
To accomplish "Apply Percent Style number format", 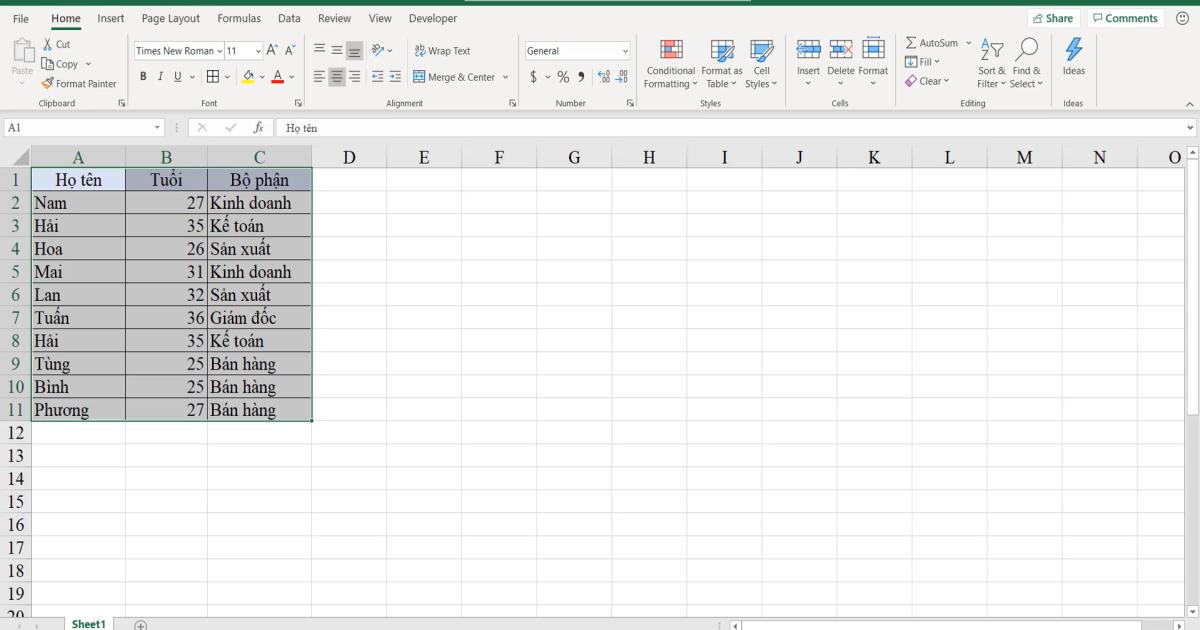I will (x=562, y=76).
